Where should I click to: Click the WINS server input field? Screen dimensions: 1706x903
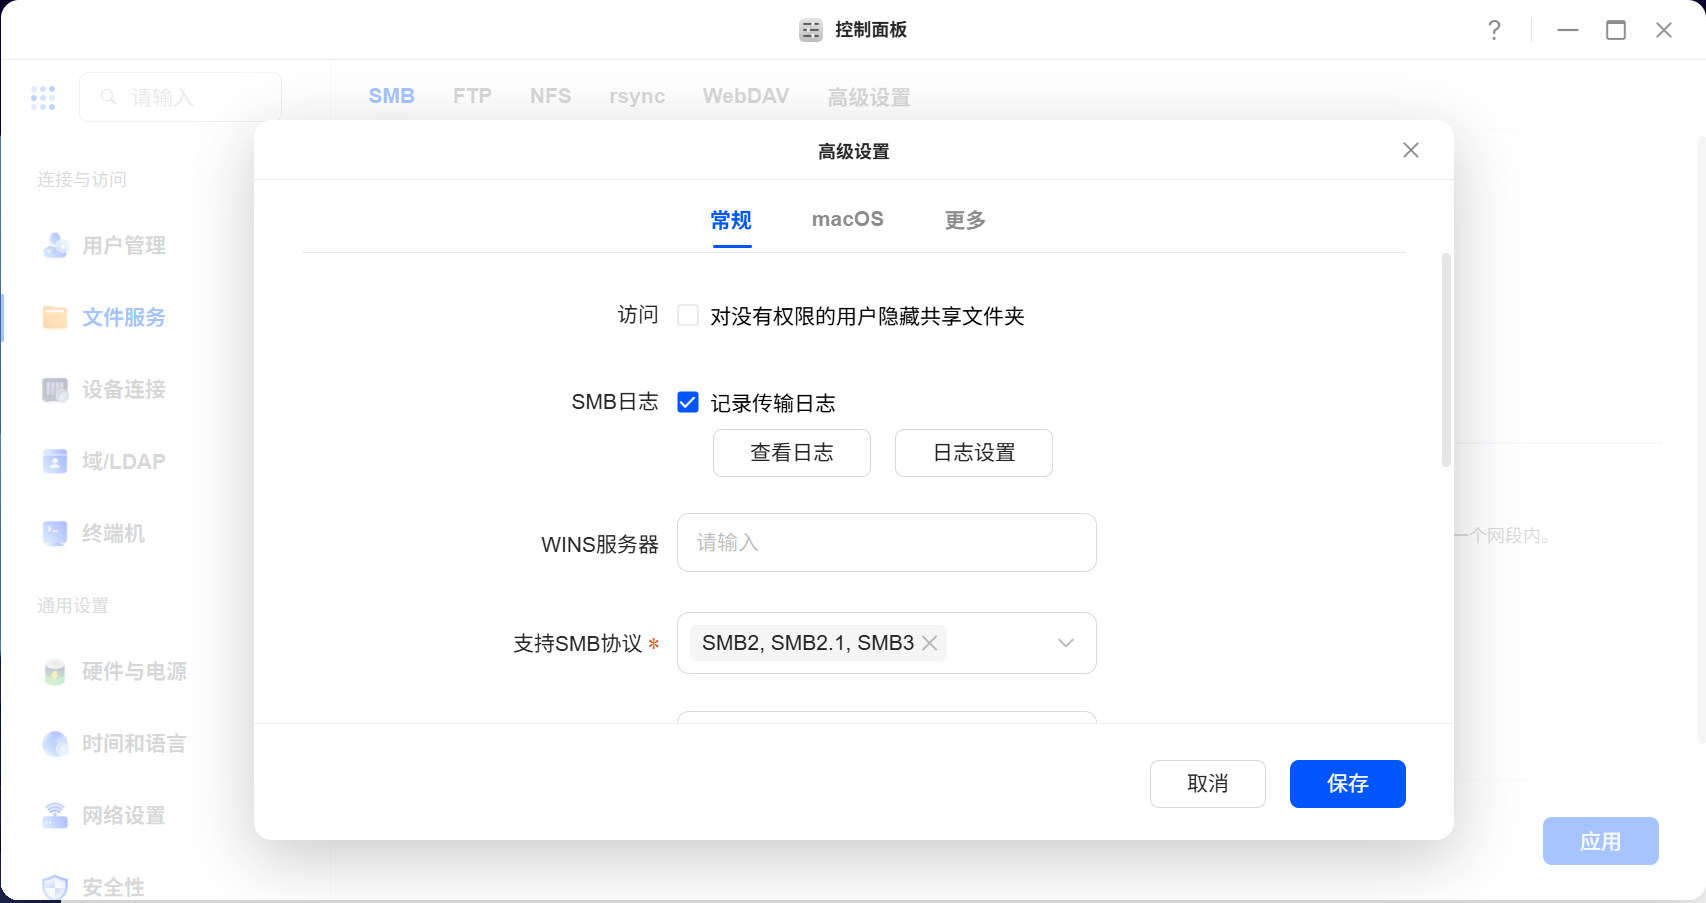[886, 543]
